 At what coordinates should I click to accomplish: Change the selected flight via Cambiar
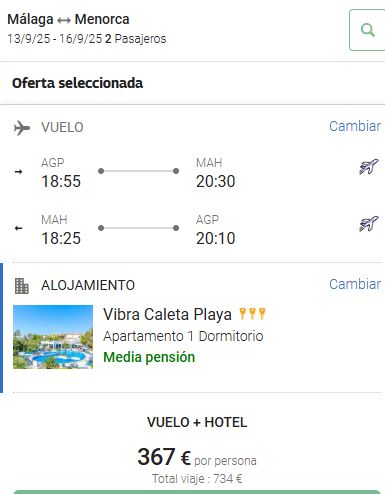pos(355,126)
